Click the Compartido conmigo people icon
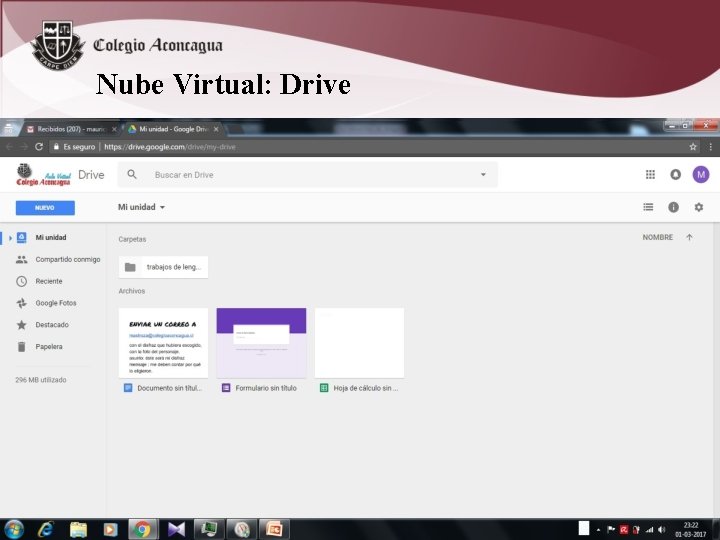 pos(21,259)
